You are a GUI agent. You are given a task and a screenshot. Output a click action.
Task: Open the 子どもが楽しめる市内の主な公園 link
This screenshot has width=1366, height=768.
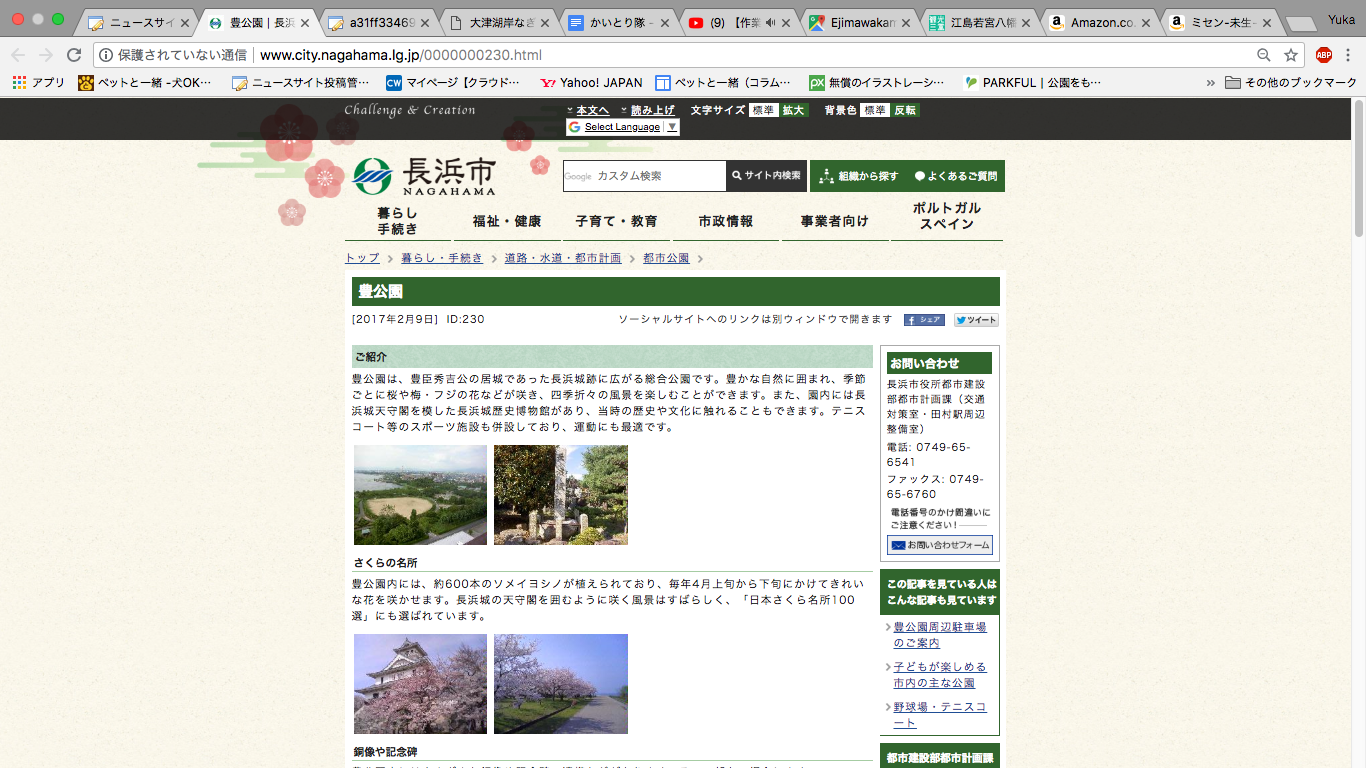pos(940,675)
